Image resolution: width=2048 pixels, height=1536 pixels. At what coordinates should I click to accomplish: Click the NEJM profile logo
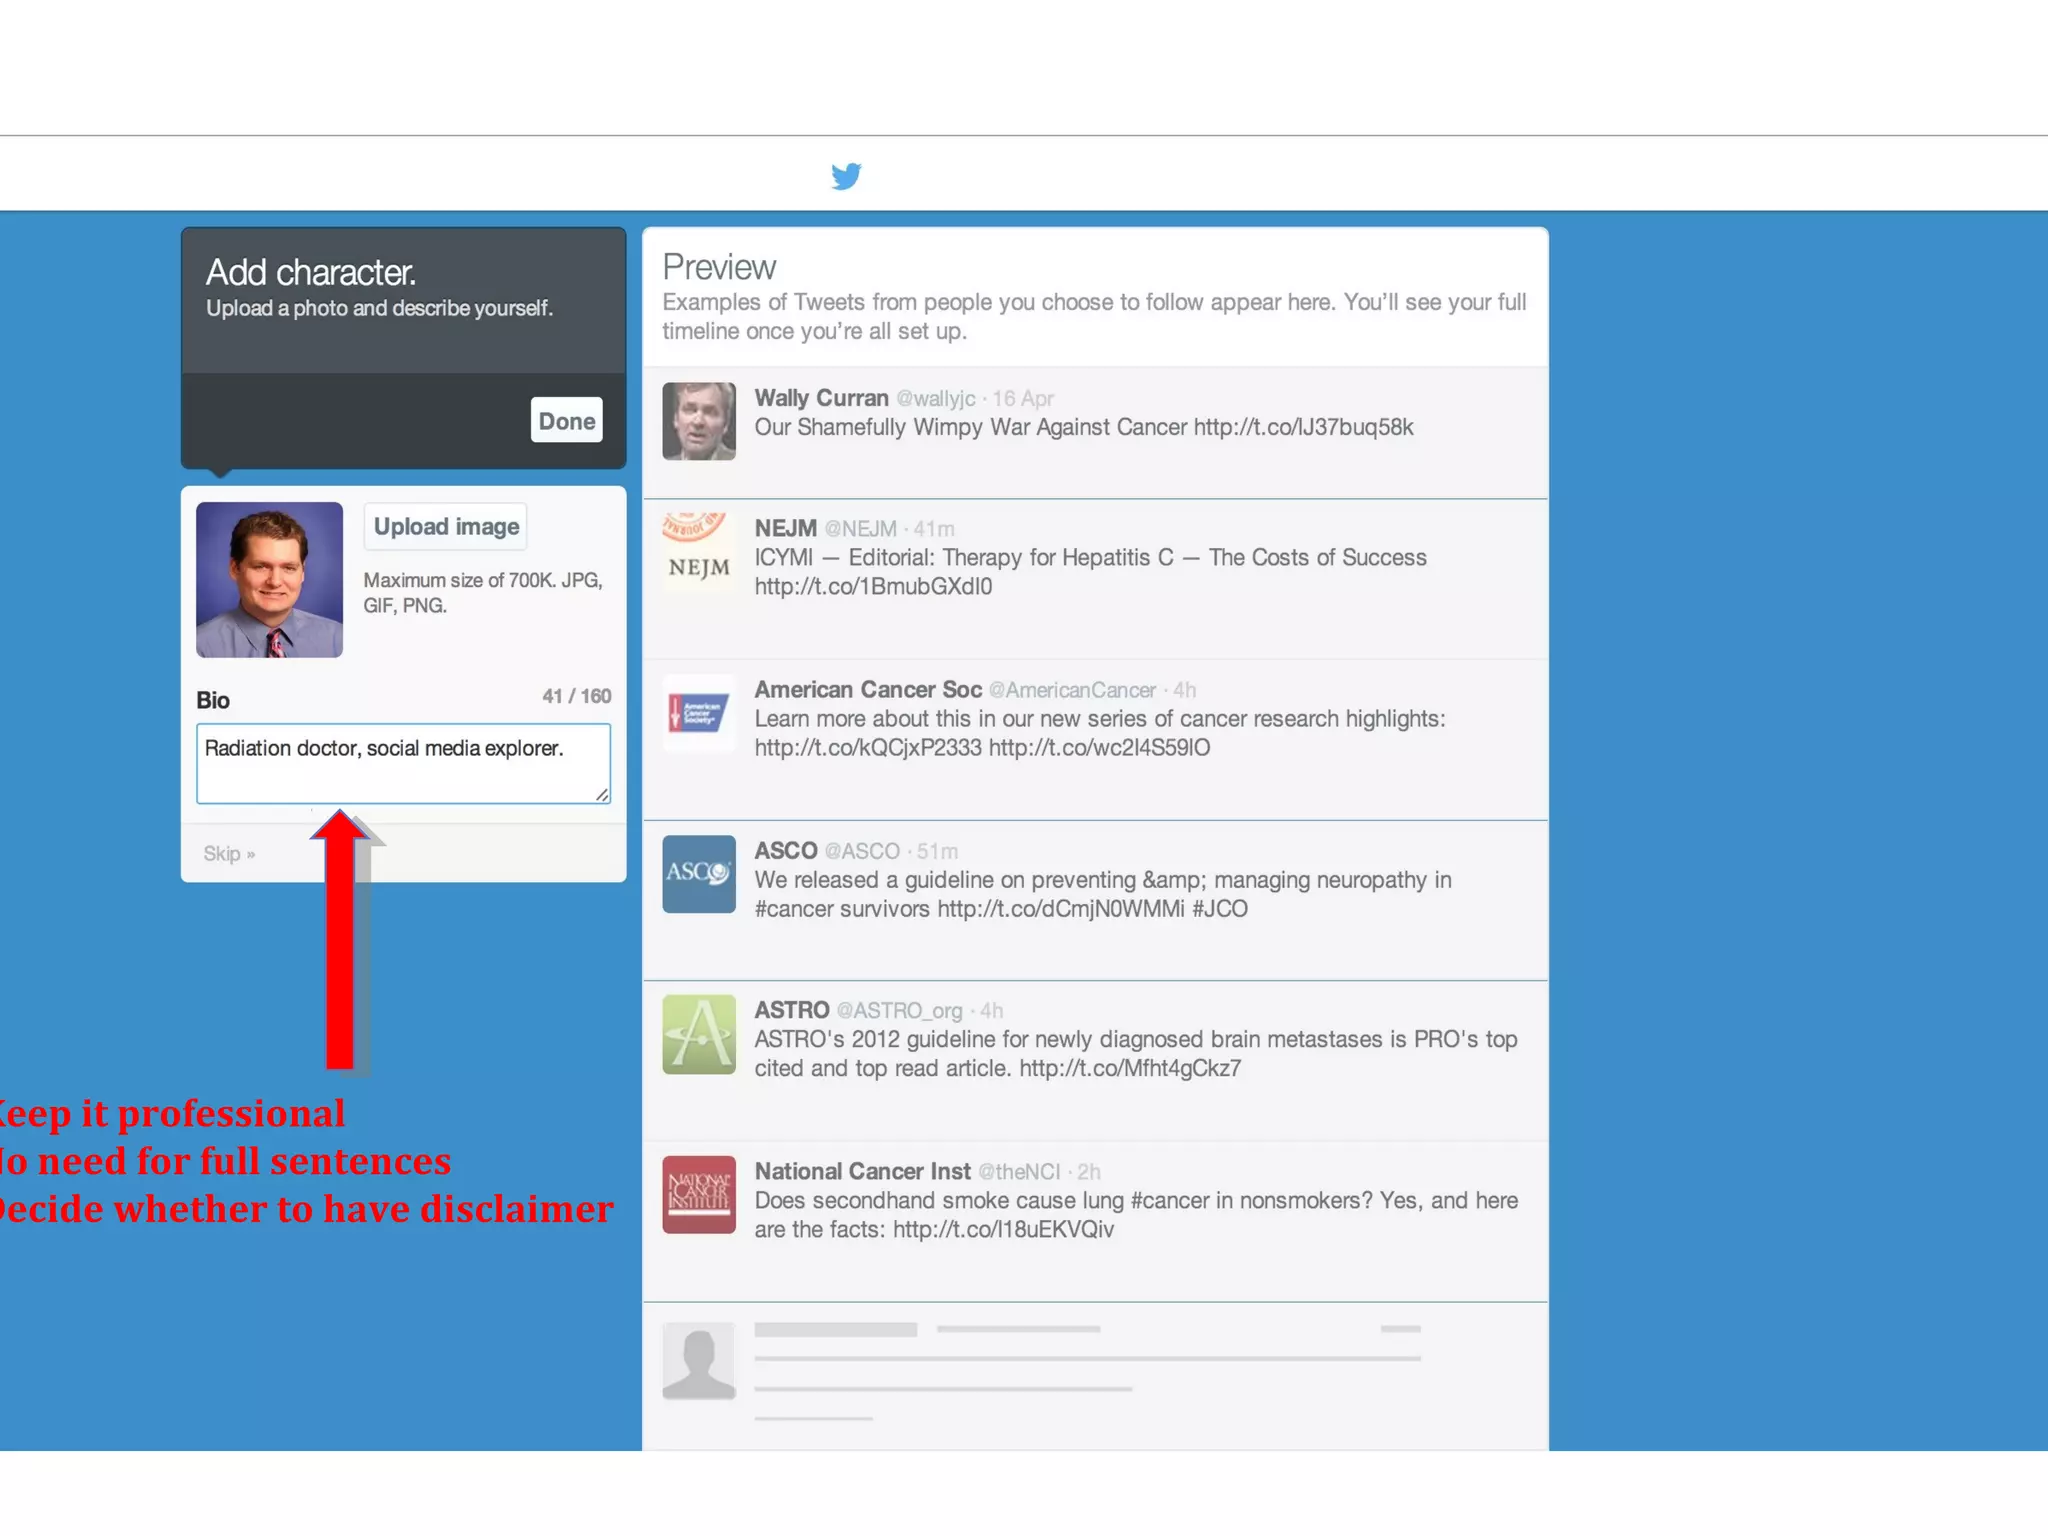tap(699, 552)
